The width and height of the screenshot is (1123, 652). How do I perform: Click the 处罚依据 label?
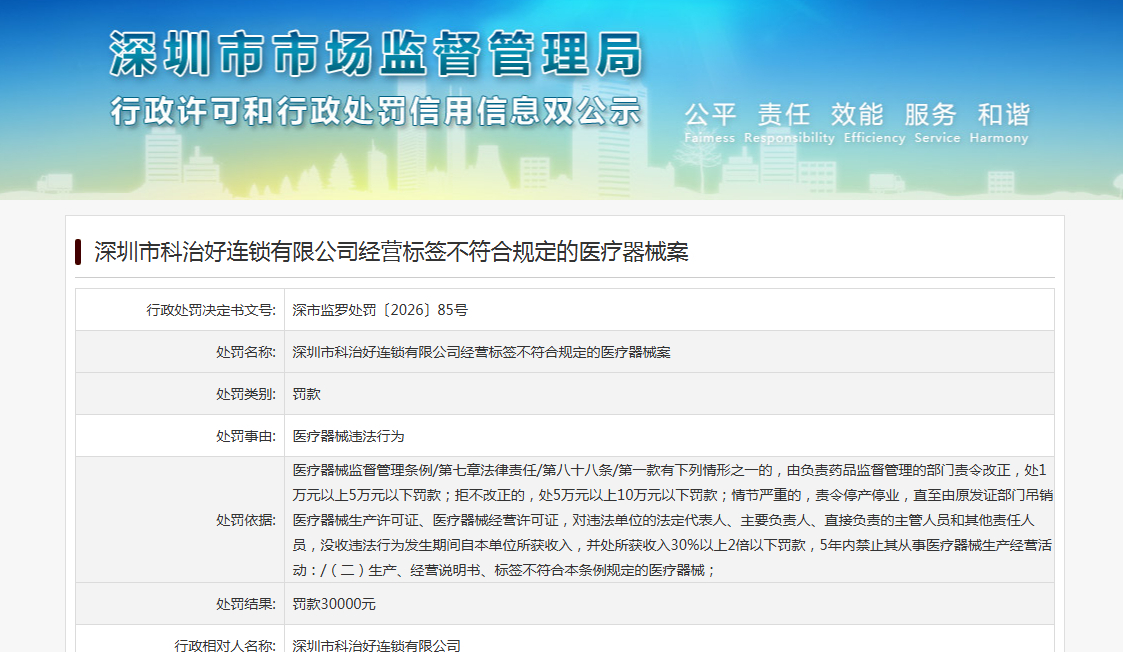click(x=246, y=520)
